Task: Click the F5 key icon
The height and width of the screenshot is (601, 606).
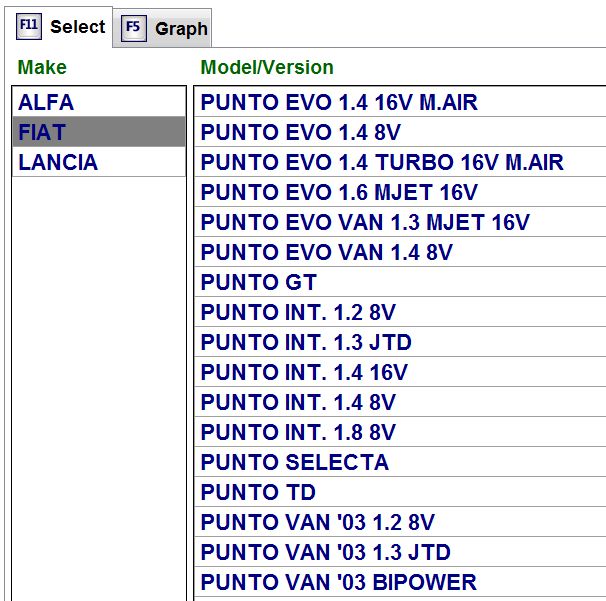Action: (134, 28)
